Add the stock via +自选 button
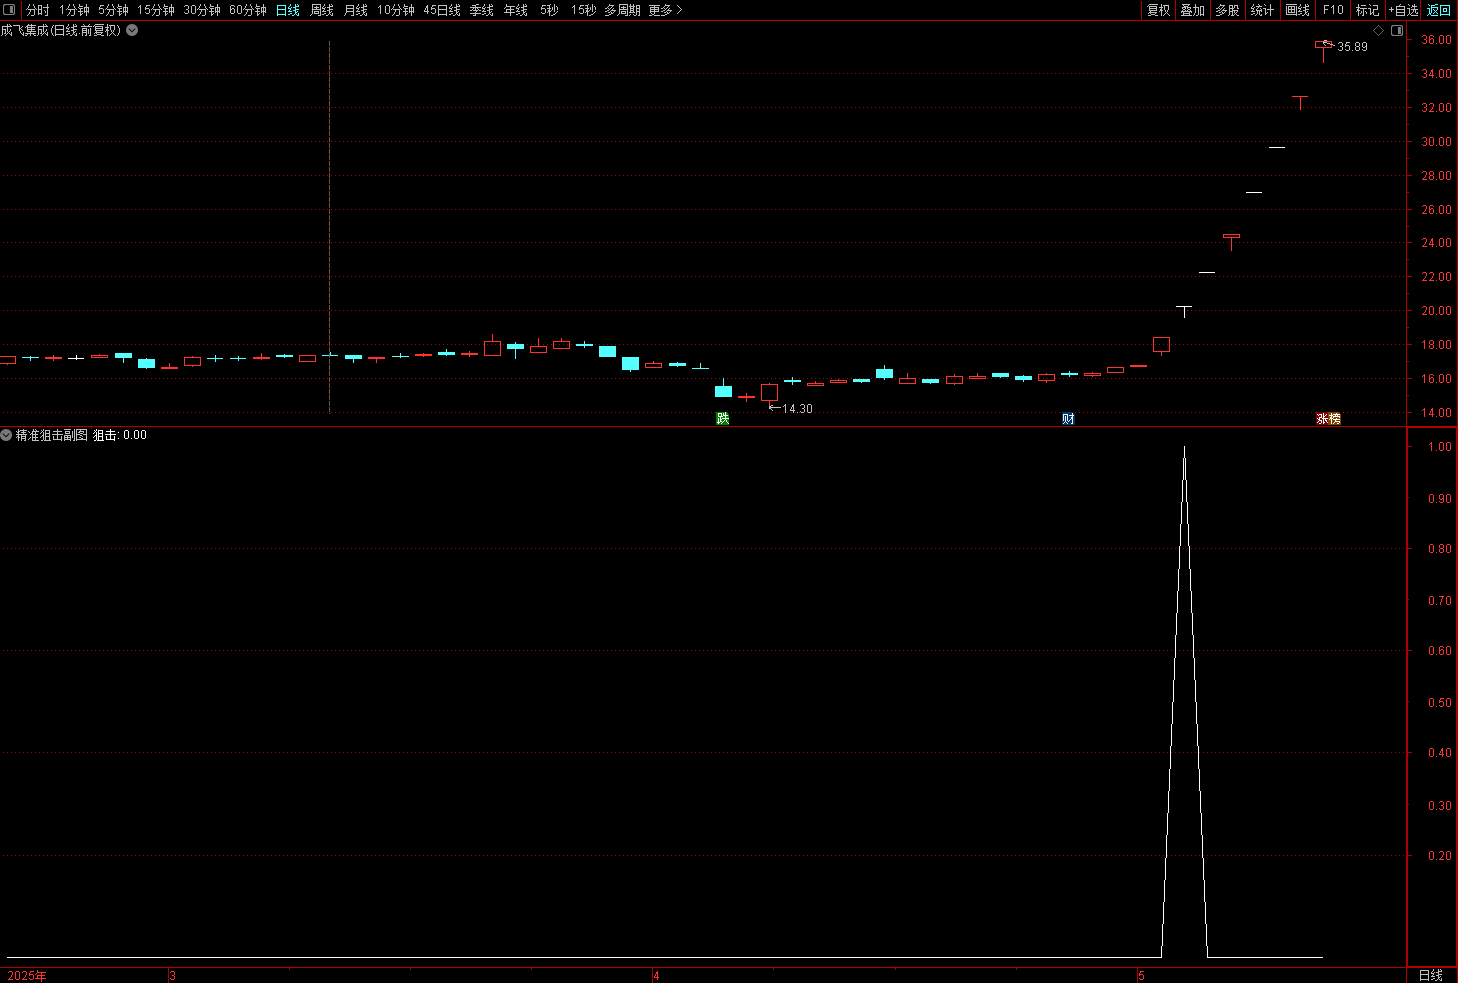Screen dimensions: 1458x983 (1404, 10)
